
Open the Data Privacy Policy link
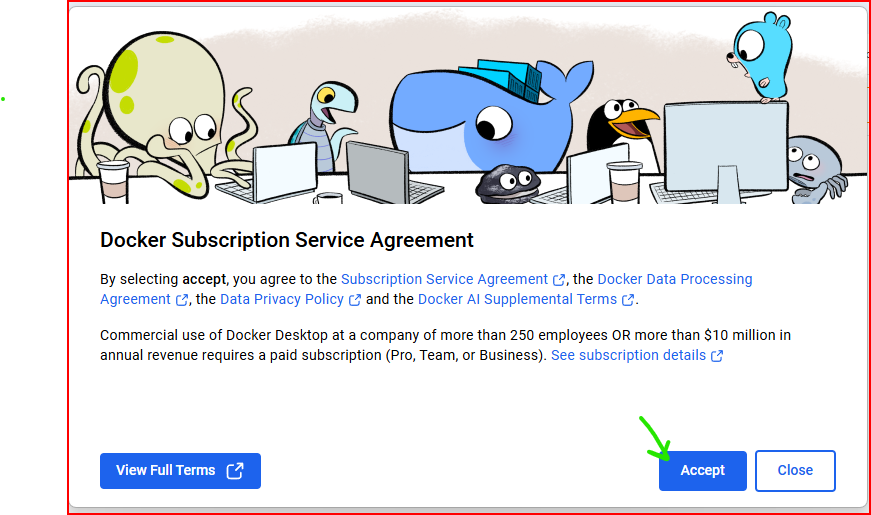pos(282,299)
